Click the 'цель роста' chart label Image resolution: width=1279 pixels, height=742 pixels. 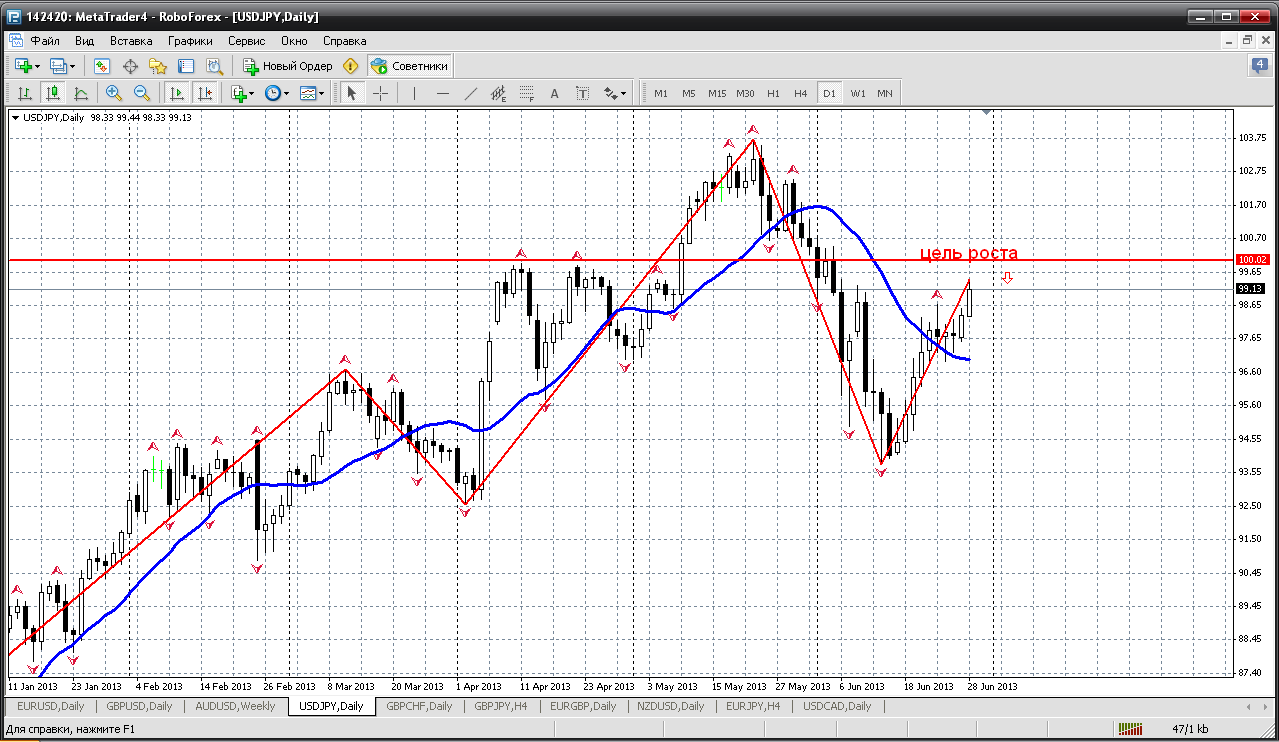click(969, 254)
